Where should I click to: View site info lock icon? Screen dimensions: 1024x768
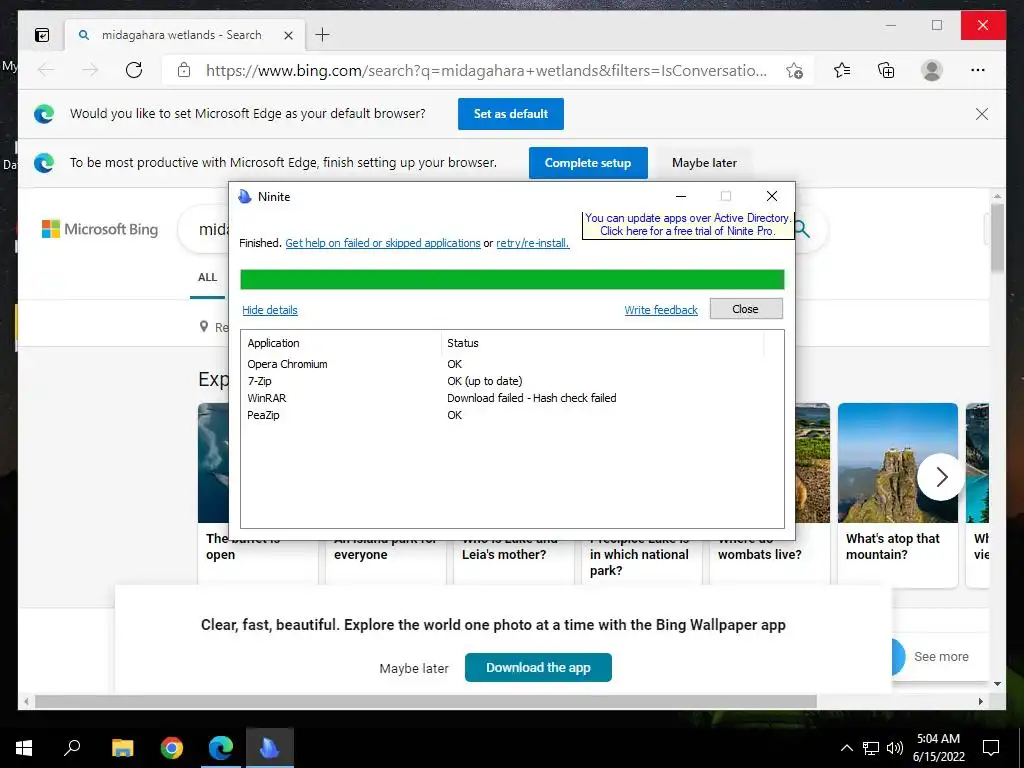pyautogui.click(x=184, y=70)
